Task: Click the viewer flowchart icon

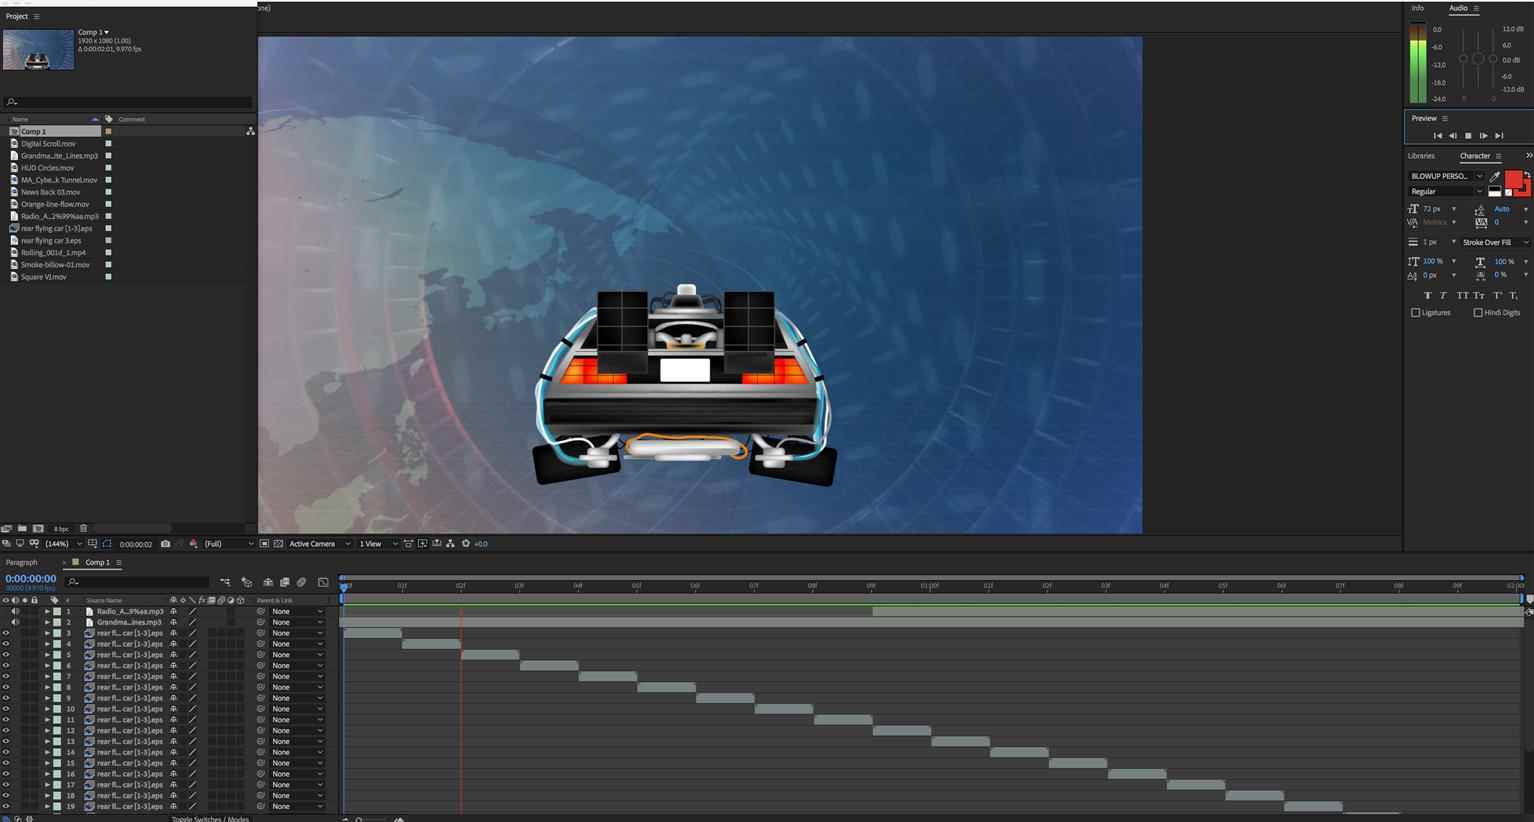Action: [x=450, y=544]
